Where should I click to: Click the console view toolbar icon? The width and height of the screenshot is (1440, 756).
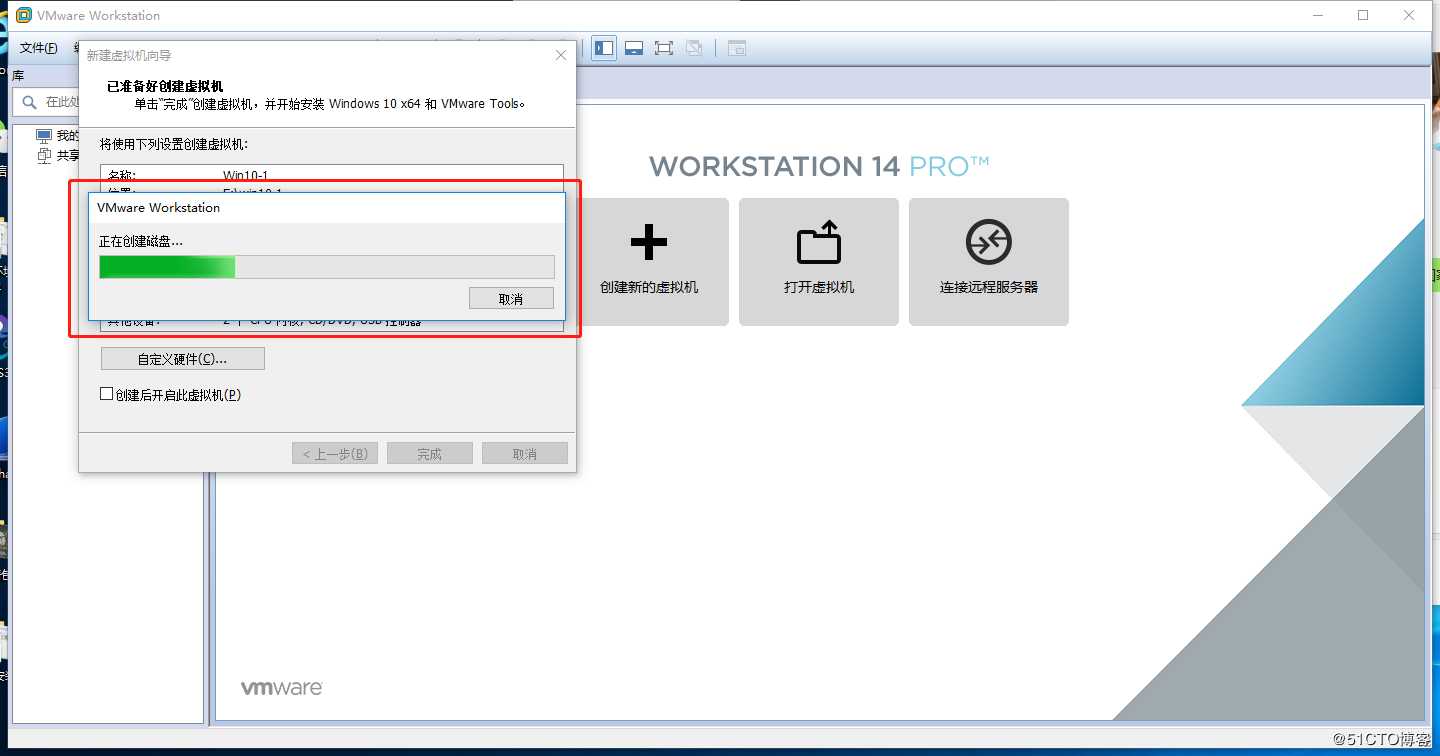pos(737,48)
